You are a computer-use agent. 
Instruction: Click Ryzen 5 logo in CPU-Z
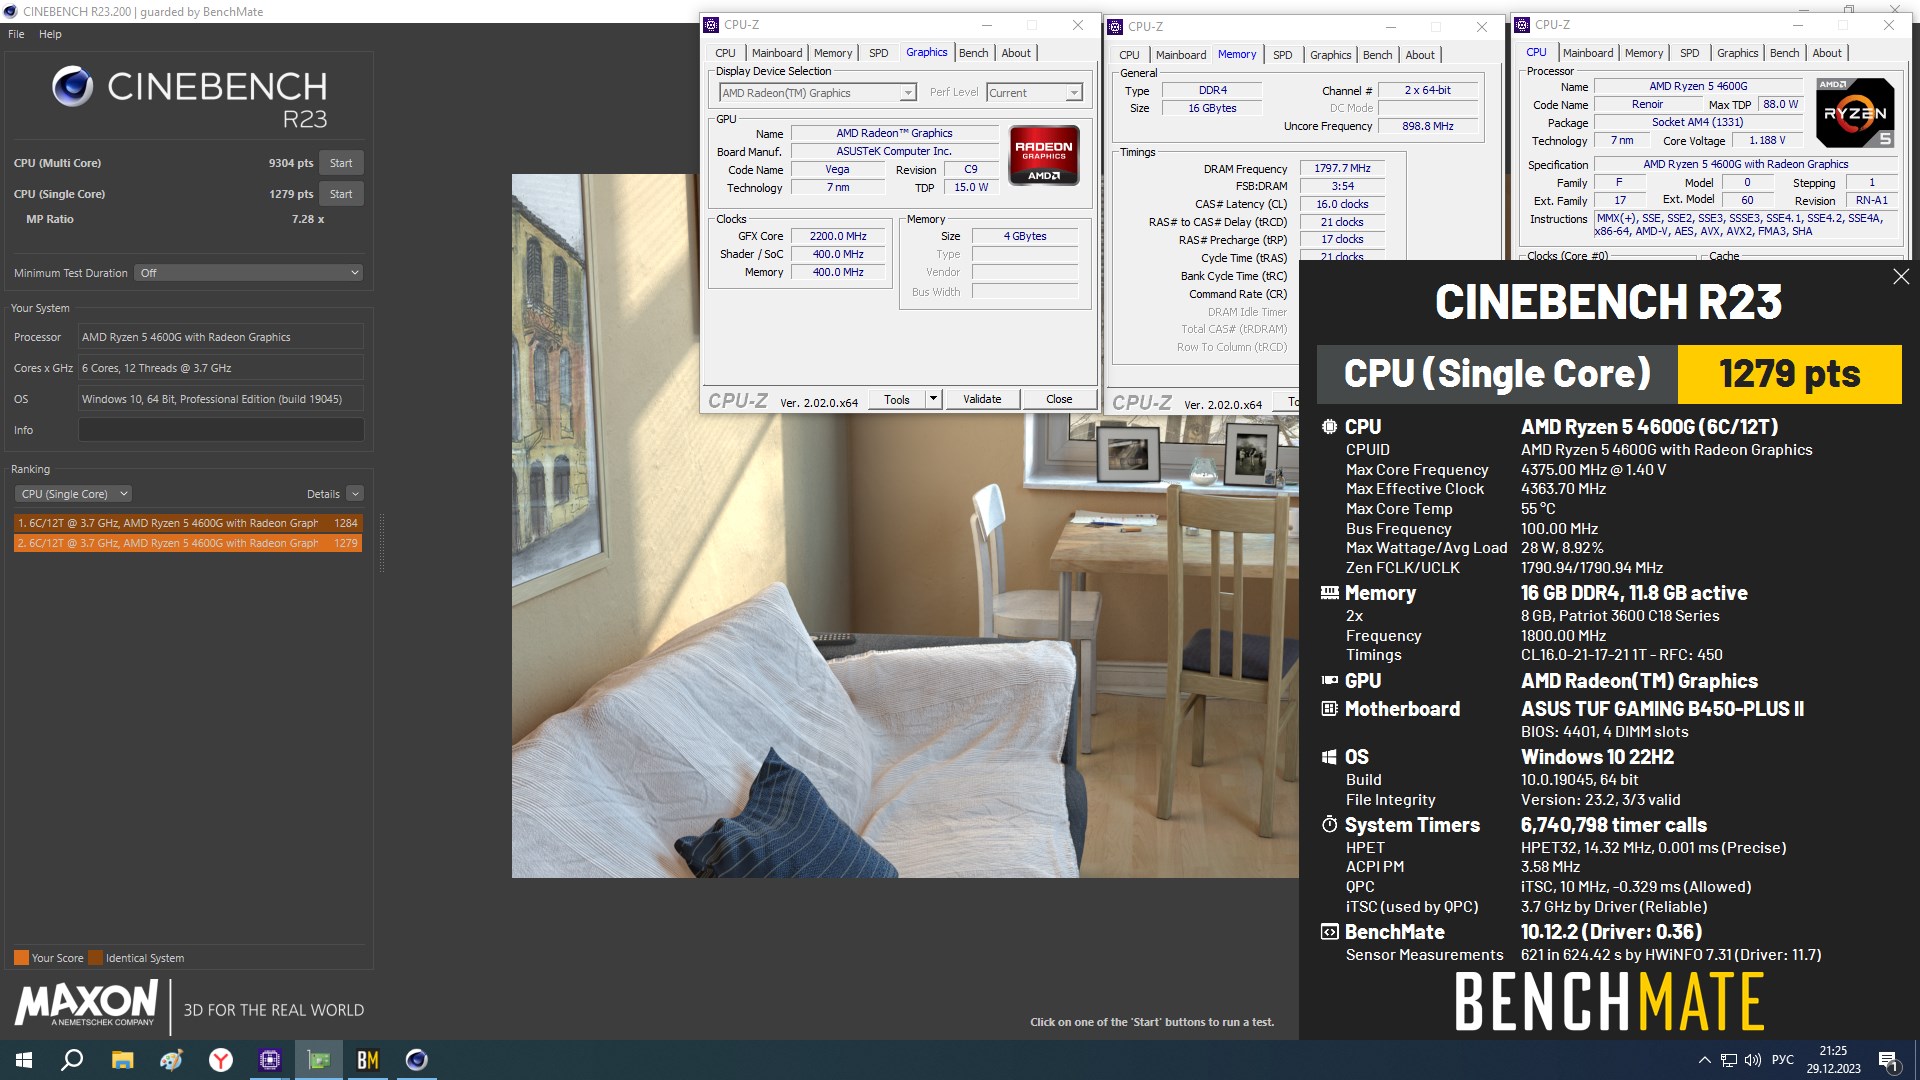[1855, 113]
